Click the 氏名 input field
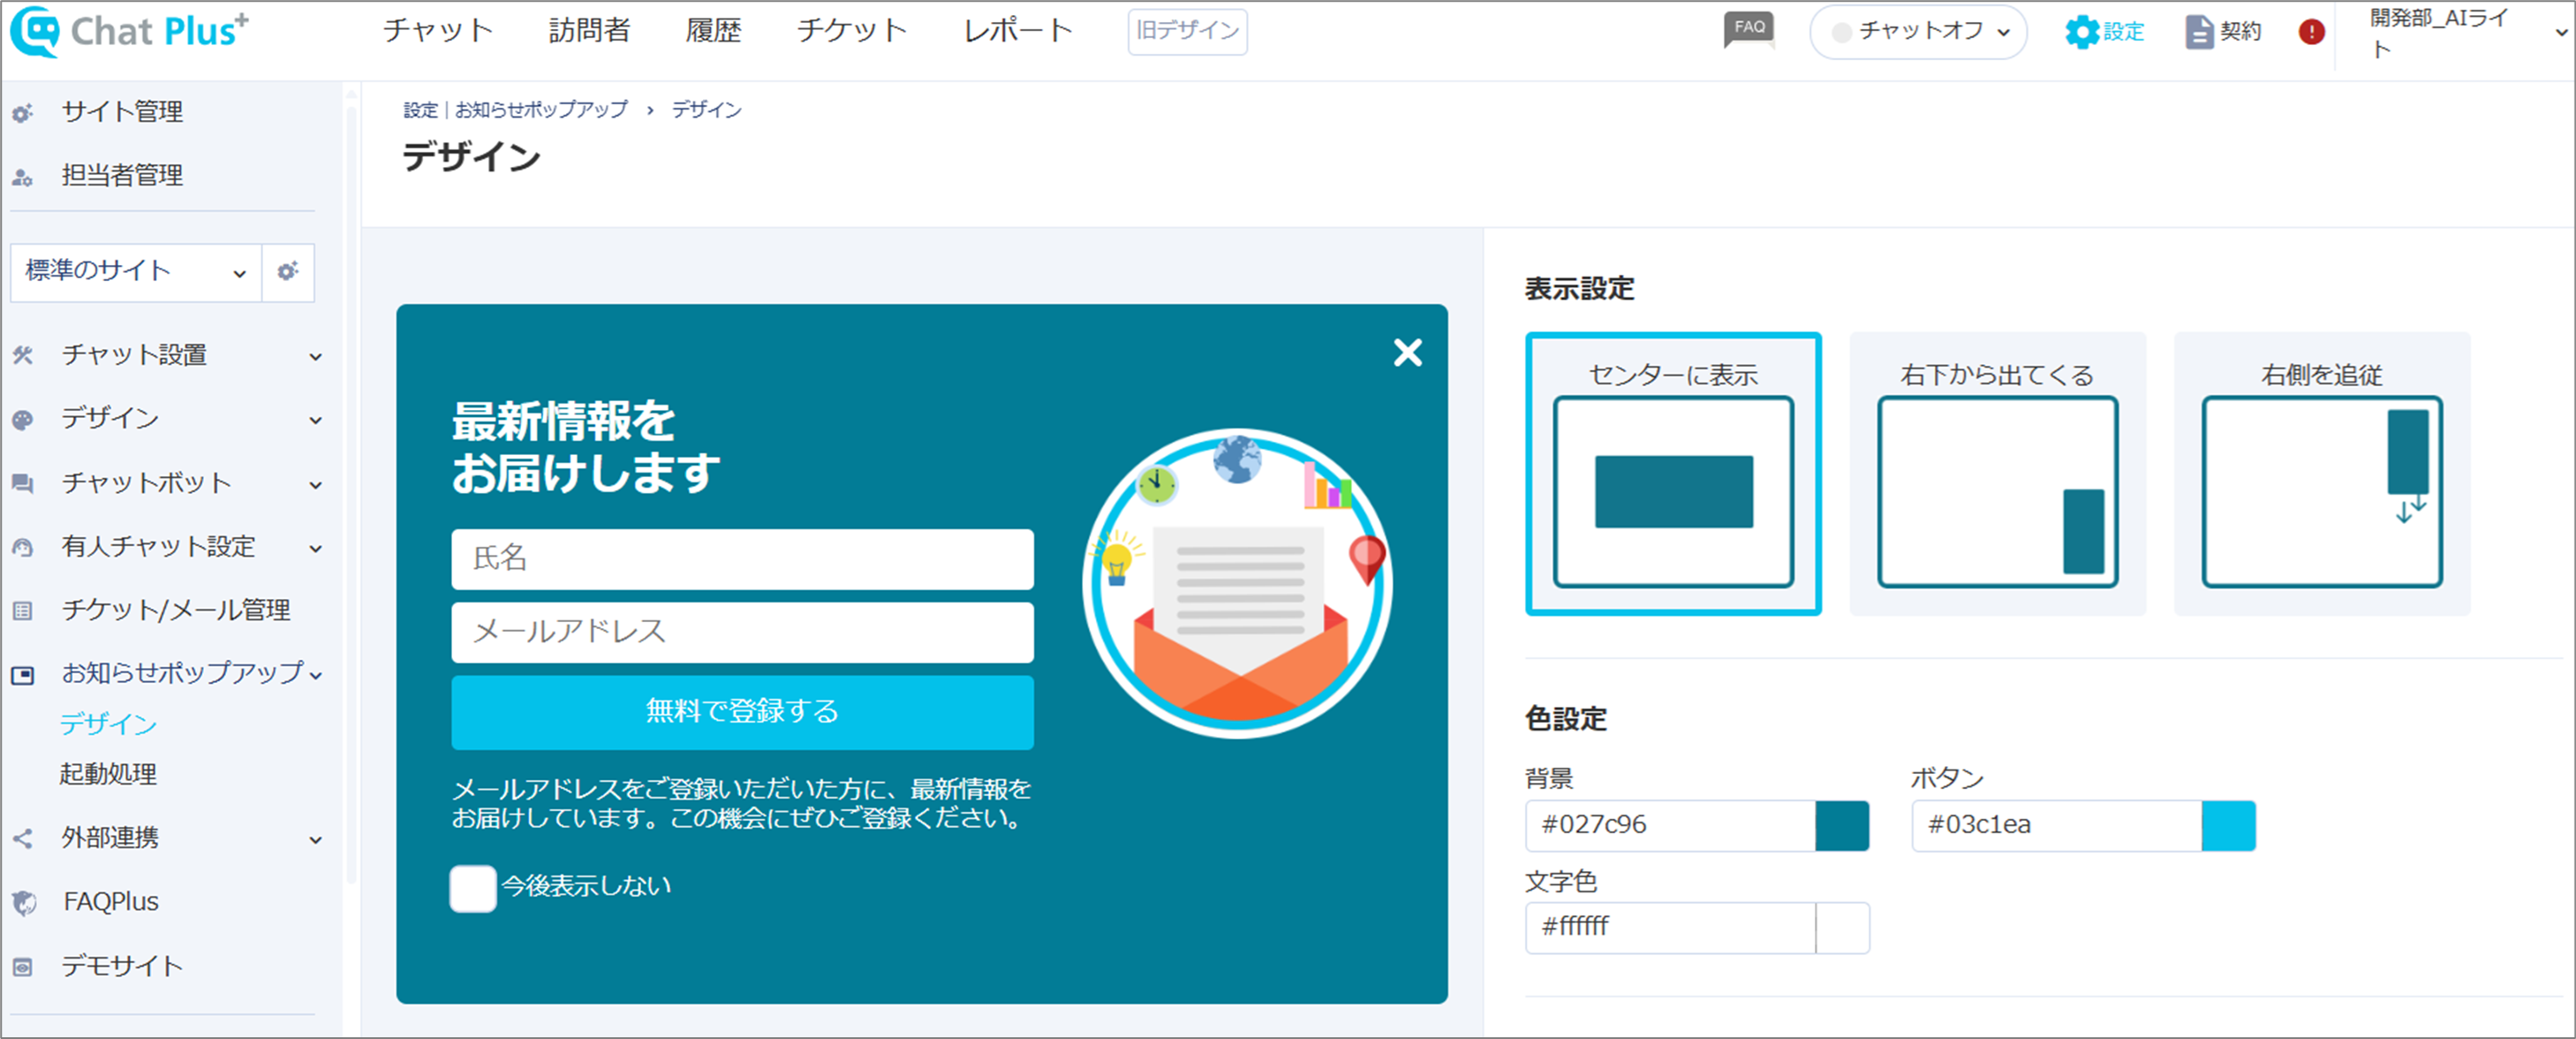 (x=742, y=559)
